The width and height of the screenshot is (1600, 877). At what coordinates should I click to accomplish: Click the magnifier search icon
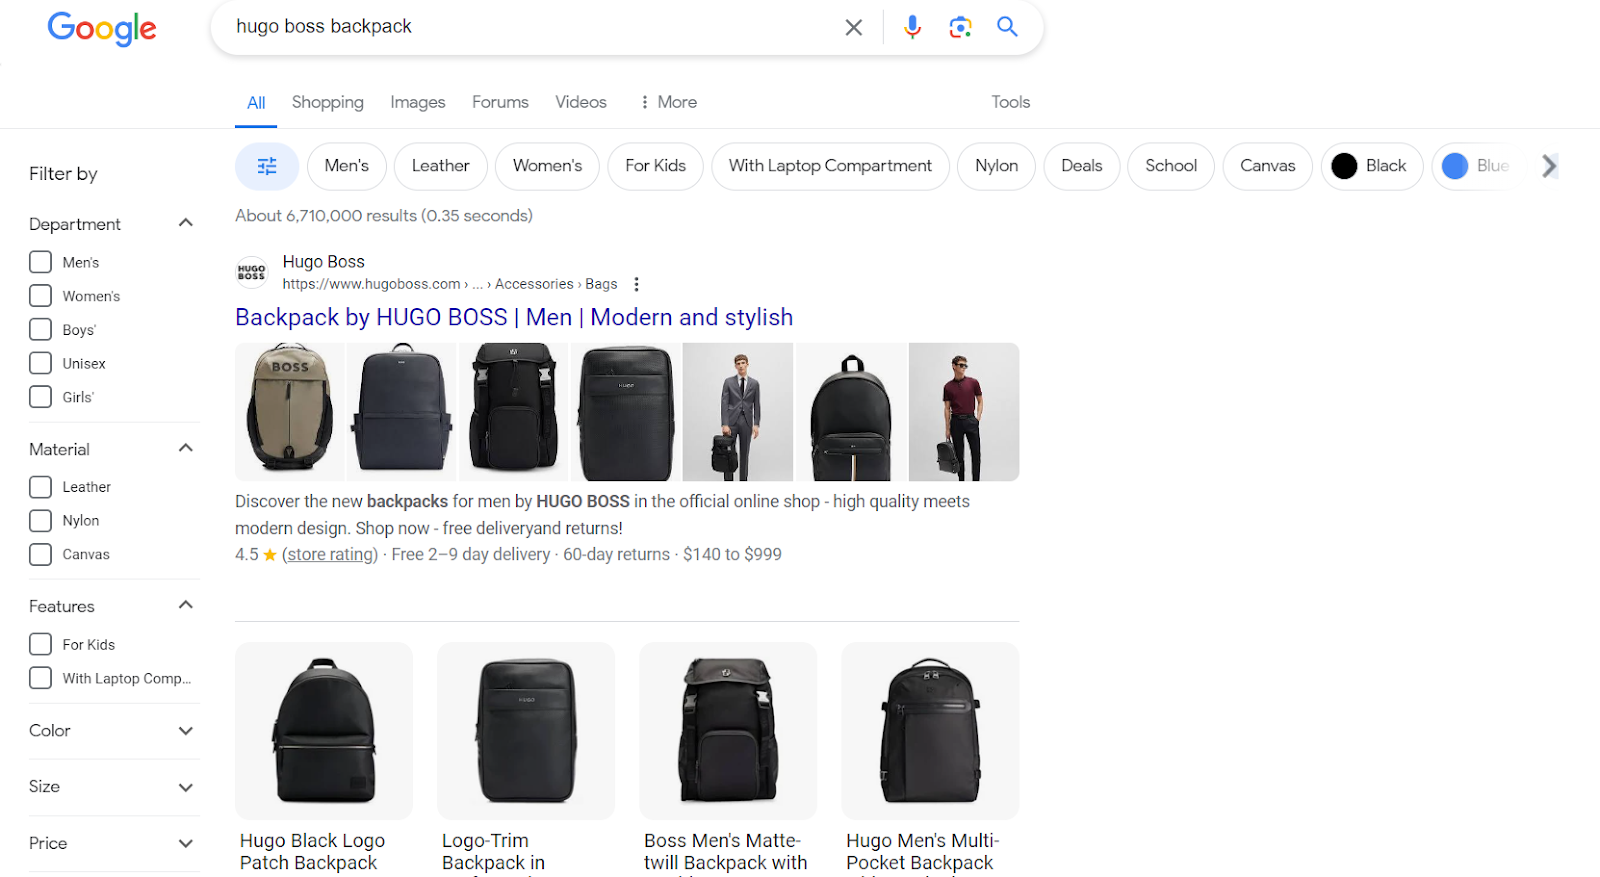click(1007, 27)
